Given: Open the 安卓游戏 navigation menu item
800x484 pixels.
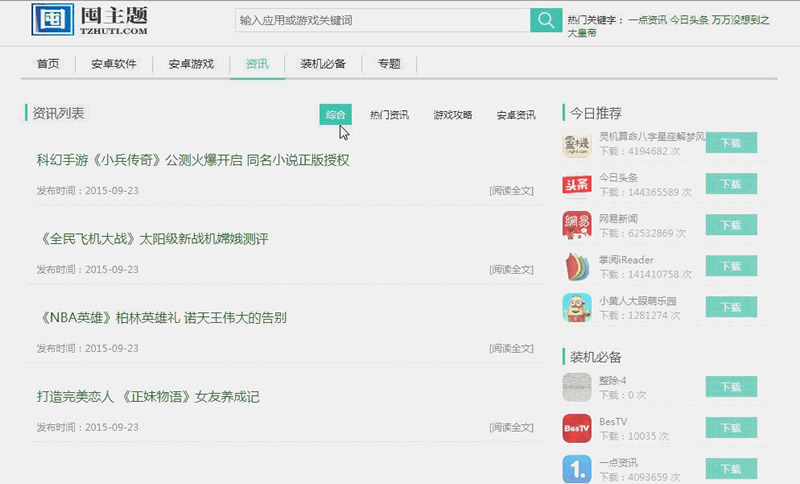Looking at the screenshot, I should click(191, 64).
